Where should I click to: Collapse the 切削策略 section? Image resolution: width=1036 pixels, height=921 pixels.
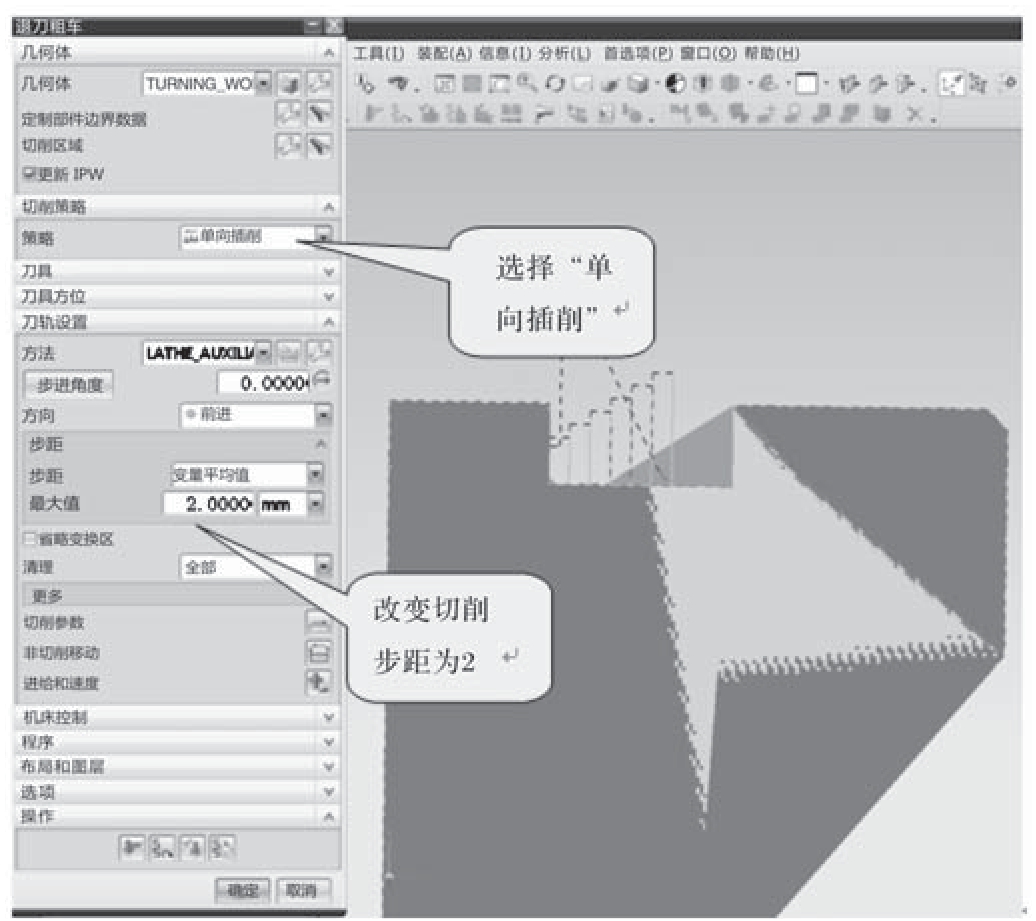[177, 207]
